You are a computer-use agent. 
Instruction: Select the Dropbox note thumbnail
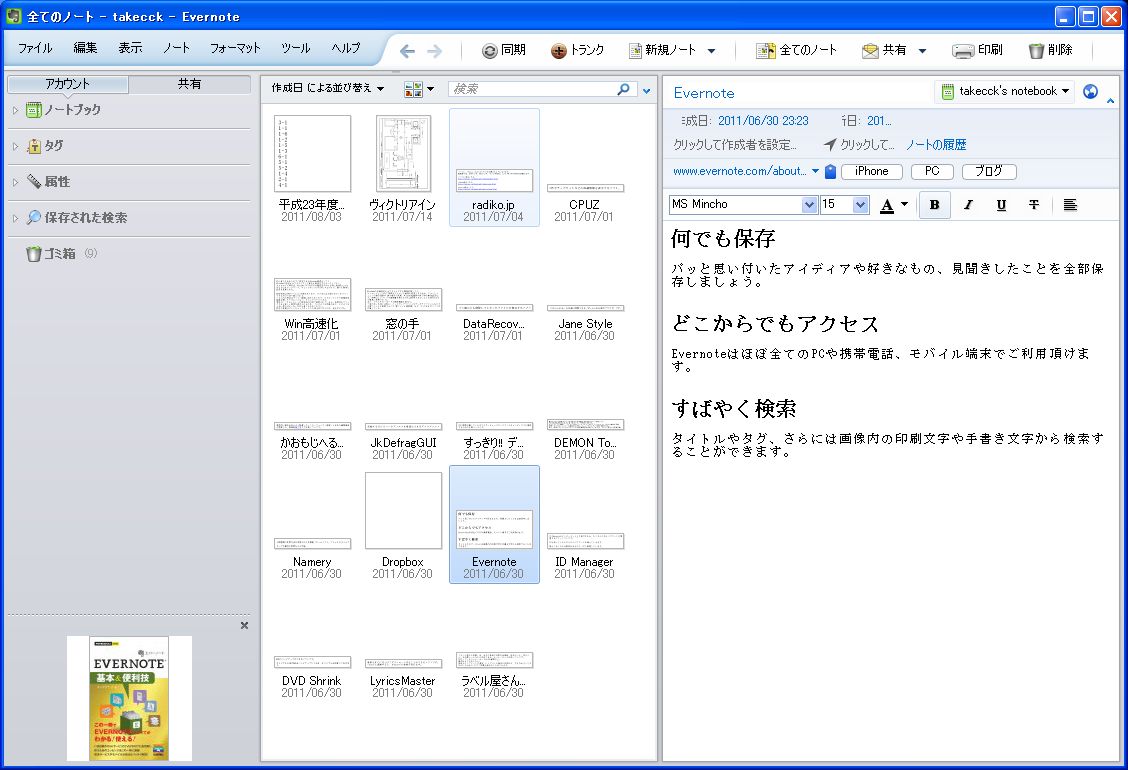pos(403,525)
